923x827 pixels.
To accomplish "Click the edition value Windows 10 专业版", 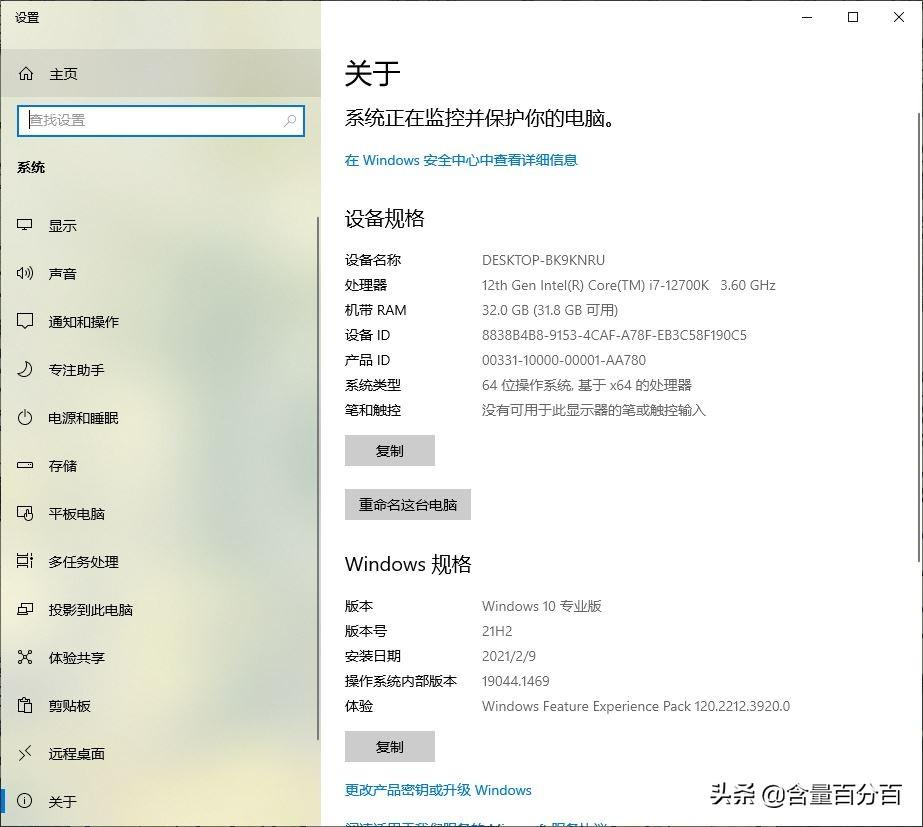I will 542,606.
